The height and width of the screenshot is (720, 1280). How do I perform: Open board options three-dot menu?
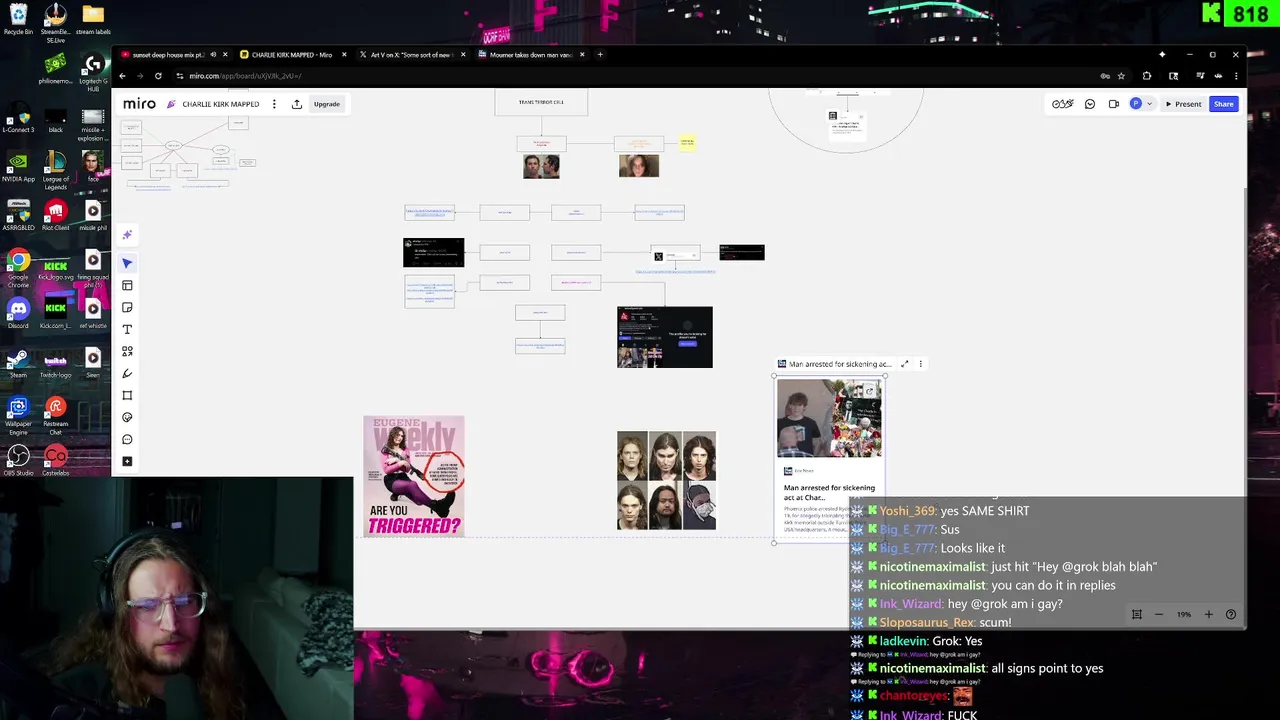[x=274, y=104]
